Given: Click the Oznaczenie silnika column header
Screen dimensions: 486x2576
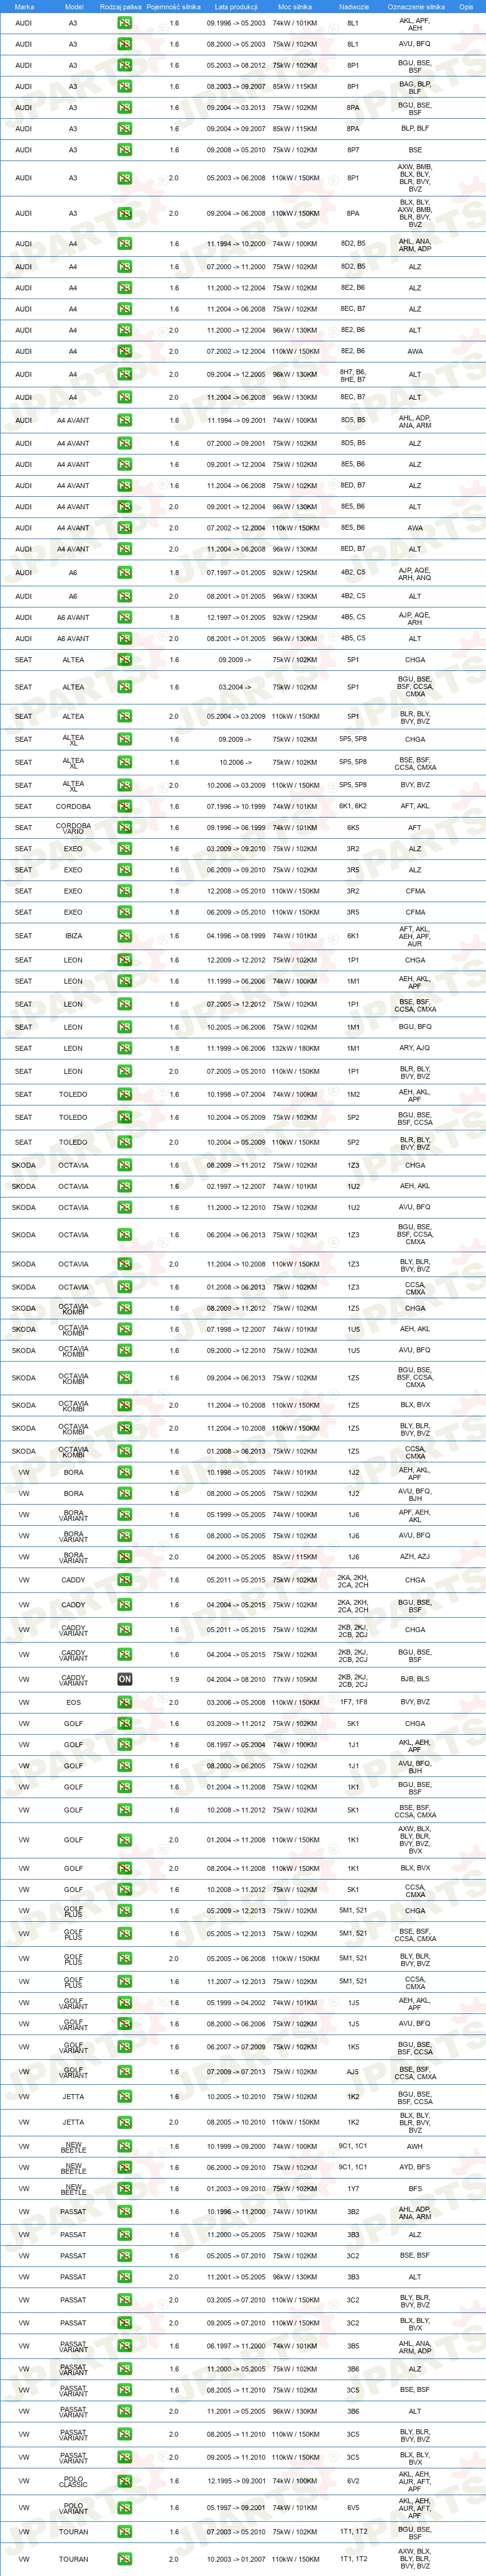Looking at the screenshot, I should coord(415,6).
